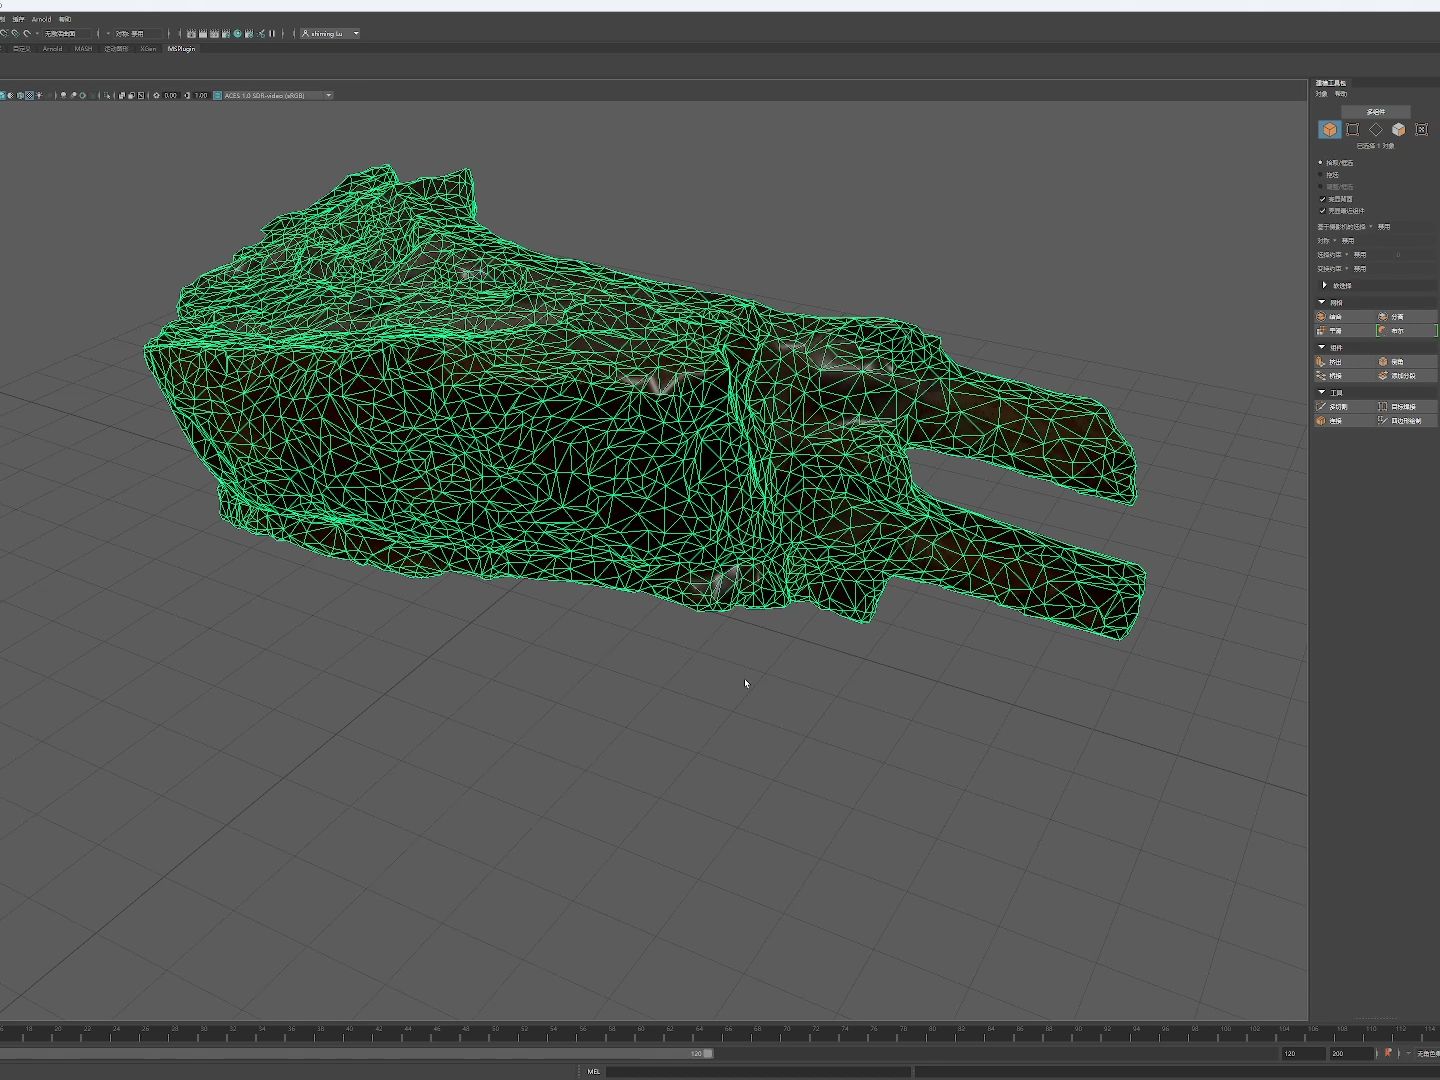Open the shiming lu account dropdown
This screenshot has height=1080, width=1440.
330,34
